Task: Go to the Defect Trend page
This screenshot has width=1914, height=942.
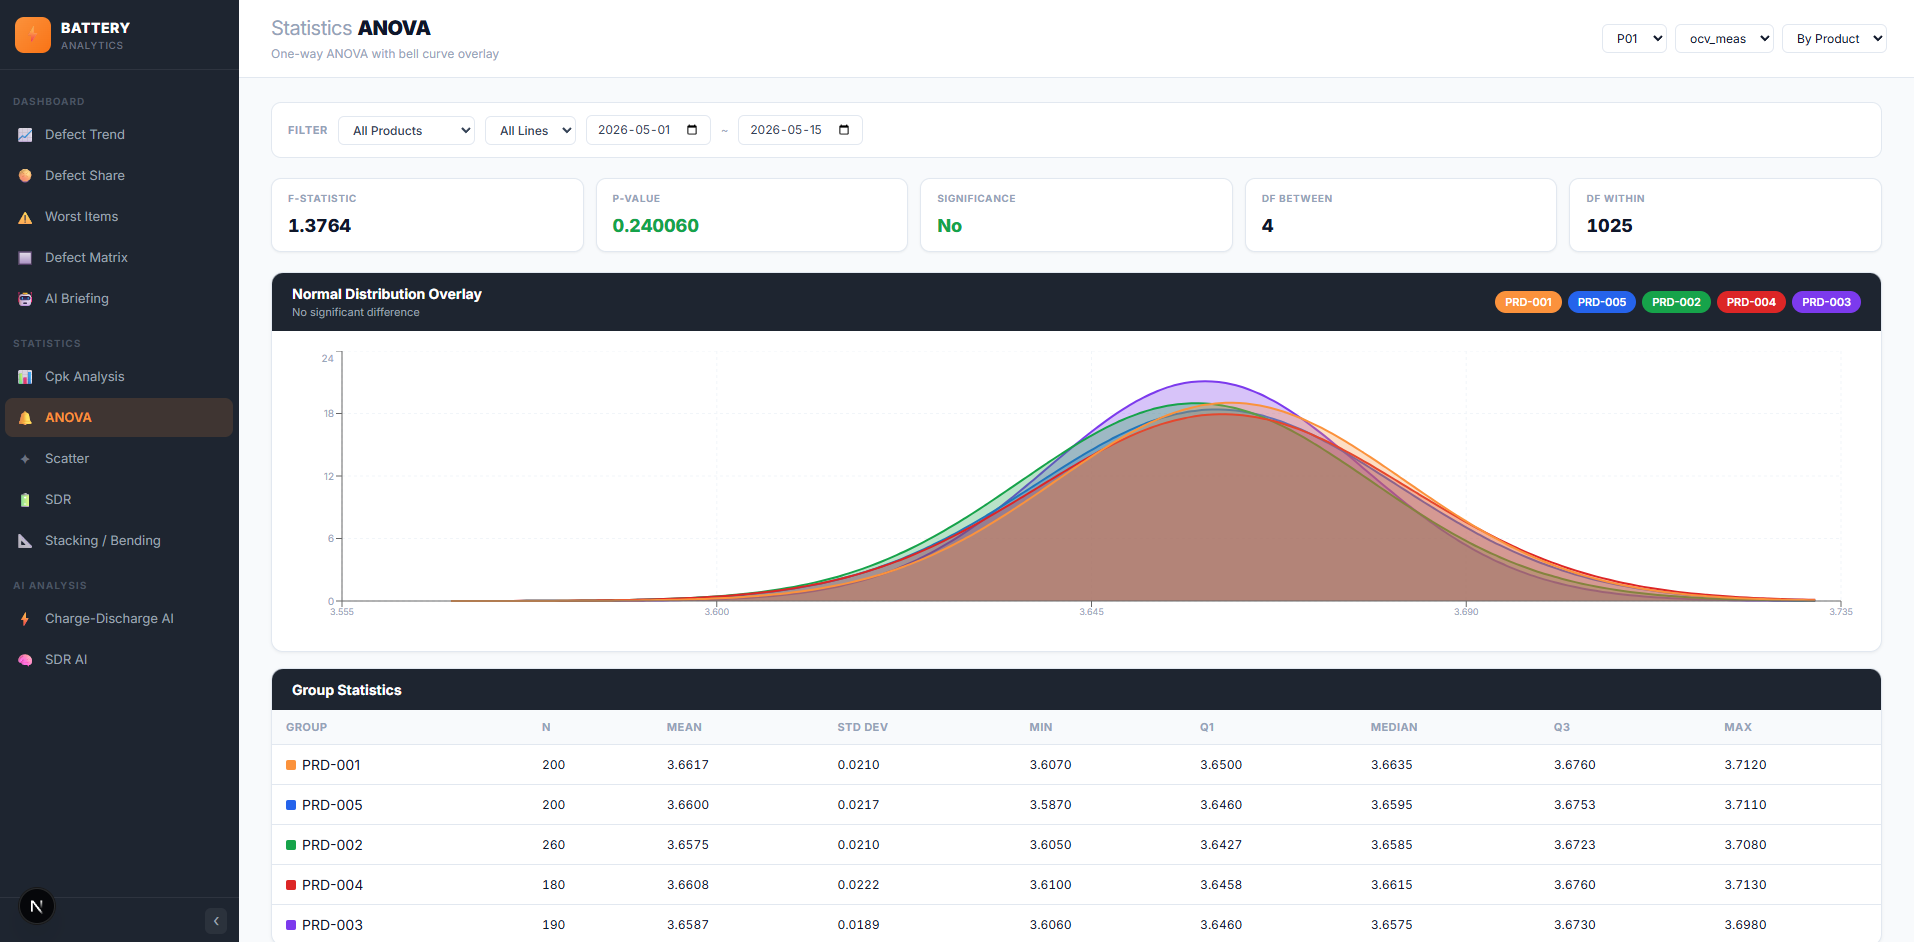Action: click(x=119, y=135)
